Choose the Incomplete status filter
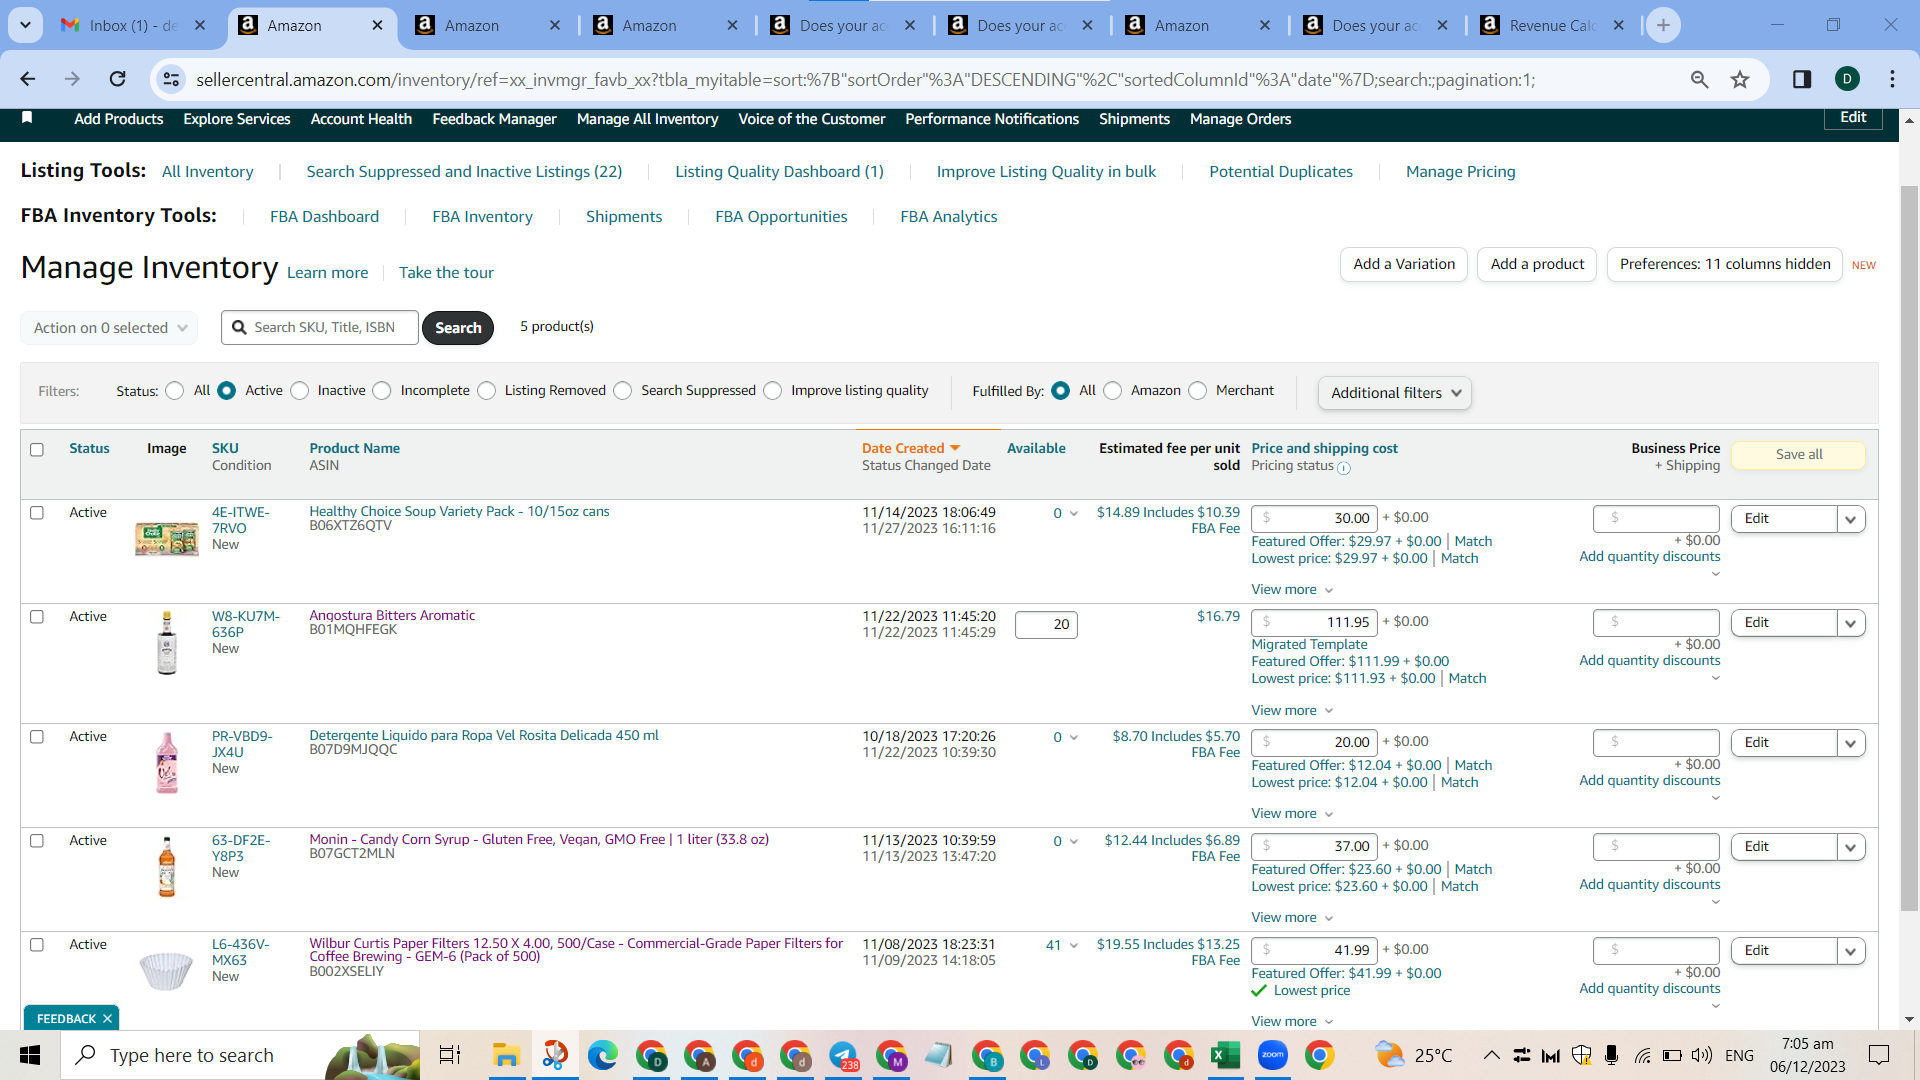The height and width of the screenshot is (1080, 1920). (382, 391)
